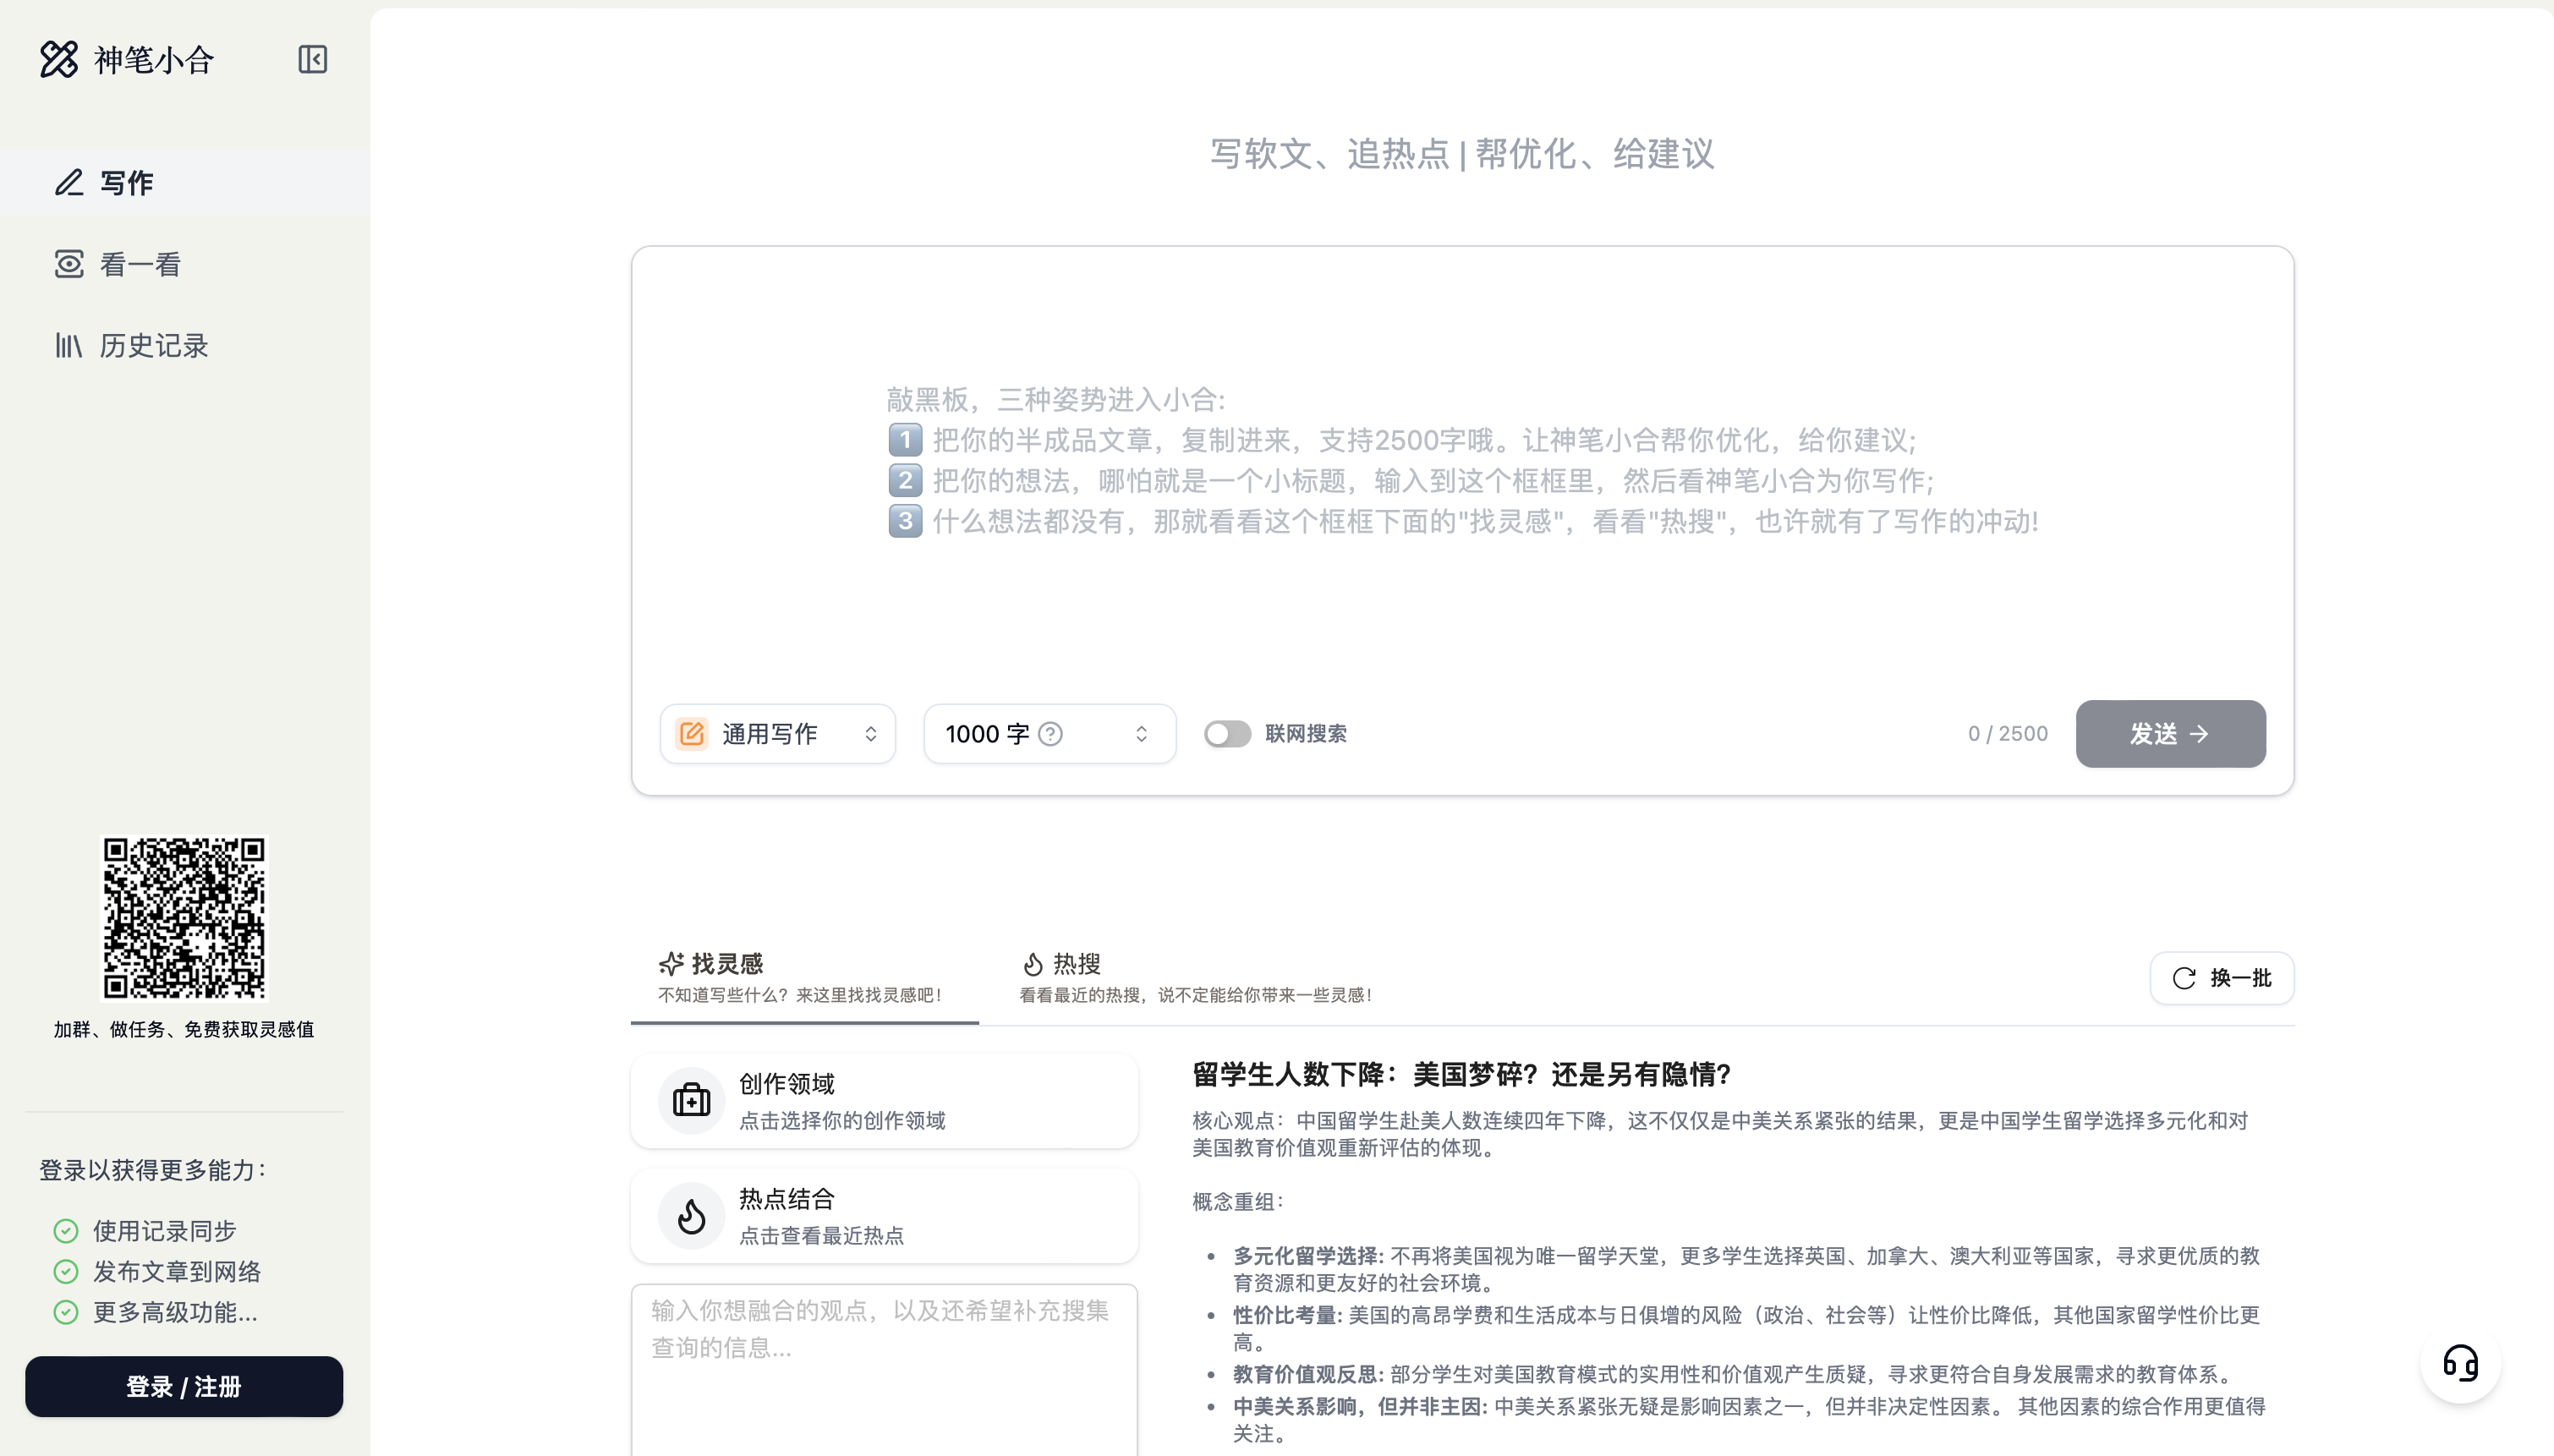Click the question mark help icon by 1000 字
Screen dimensions: 2554x1456
coord(1050,733)
